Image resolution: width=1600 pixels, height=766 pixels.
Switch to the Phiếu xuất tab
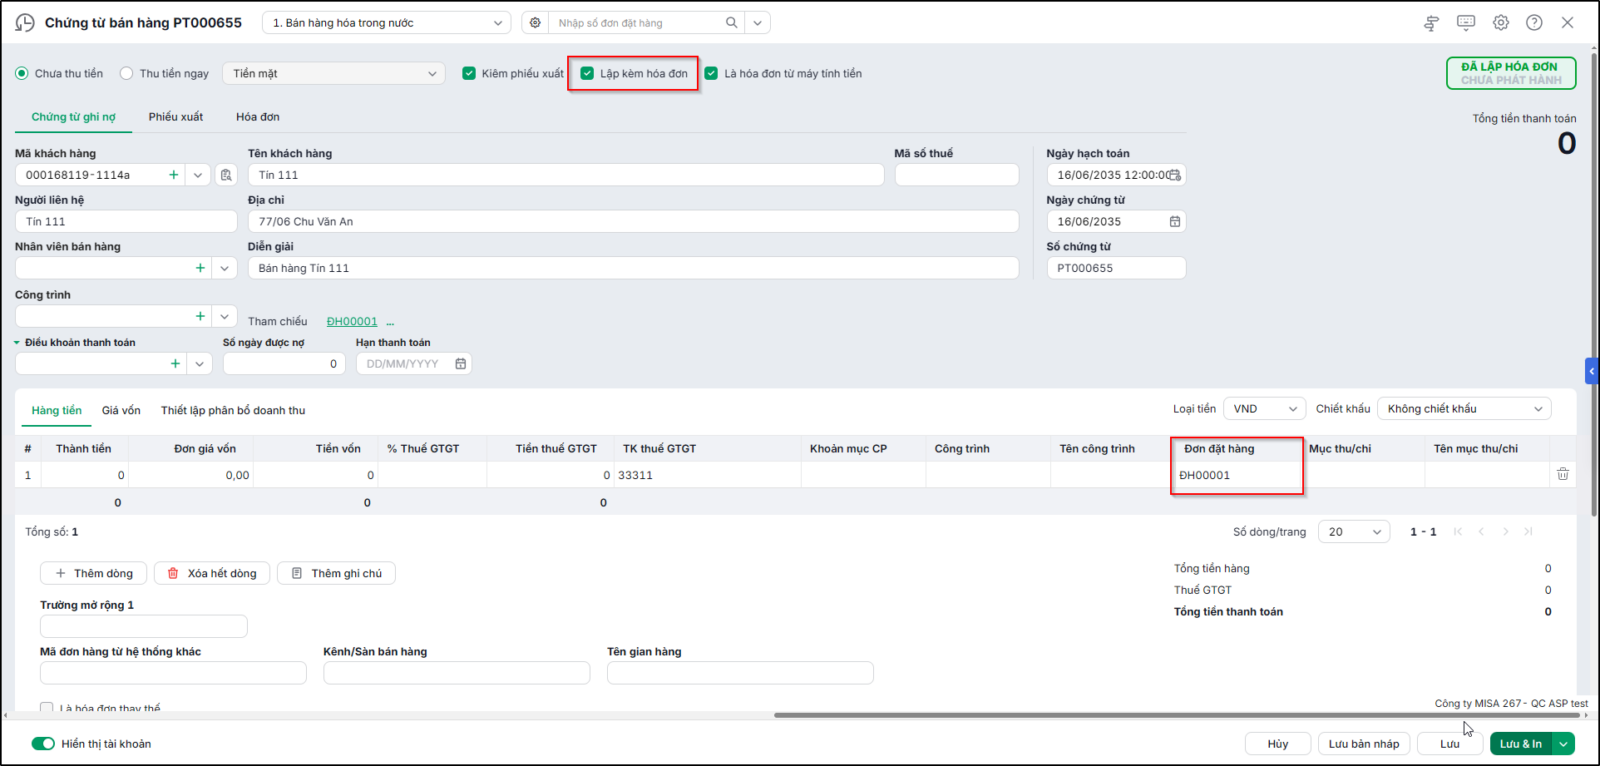tap(176, 117)
